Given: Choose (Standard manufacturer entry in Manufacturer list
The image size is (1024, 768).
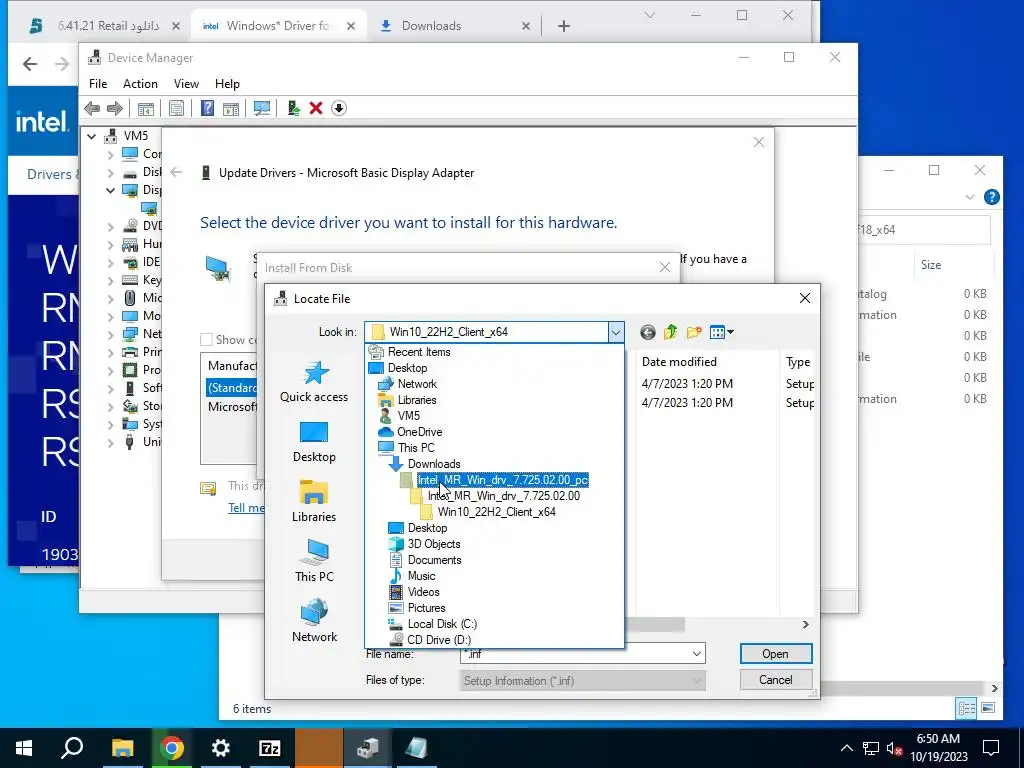Looking at the screenshot, I should click(x=231, y=388).
